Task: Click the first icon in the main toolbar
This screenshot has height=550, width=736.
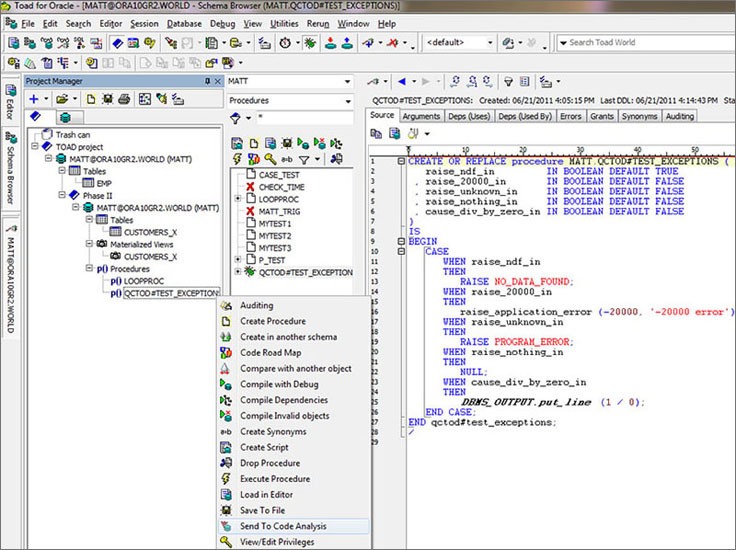Action: (14, 43)
